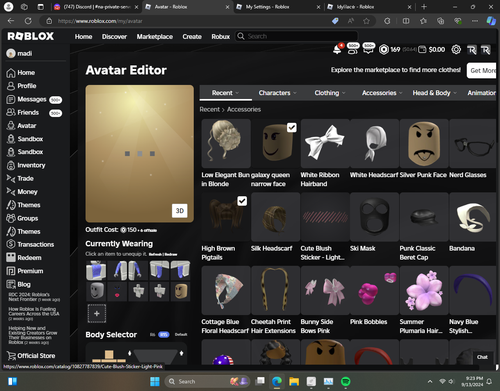Add page to favorites with star icon
The width and height of the screenshot is (500, 391).
(367, 21)
